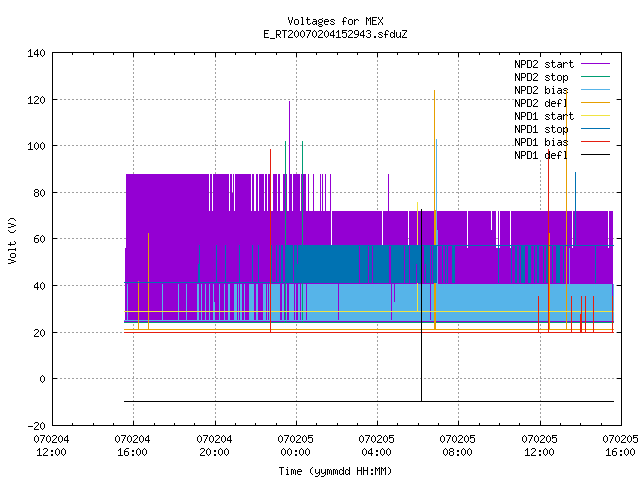Click the purple NPD2 start legend line
Screen dimensions: 640x480
click(596, 64)
